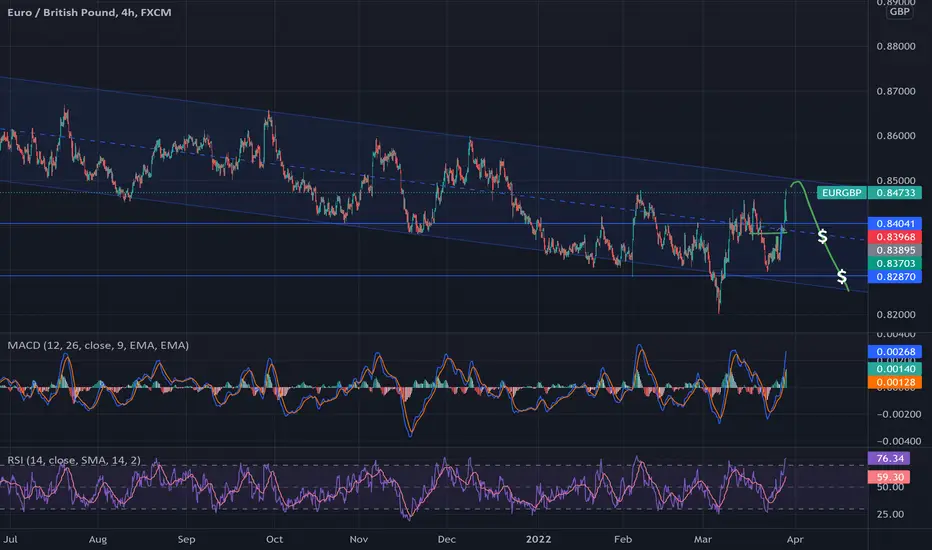Viewport: 932px width, 550px height.
Task: Click the Sep label on time axis
Action: pyautogui.click(x=186, y=539)
